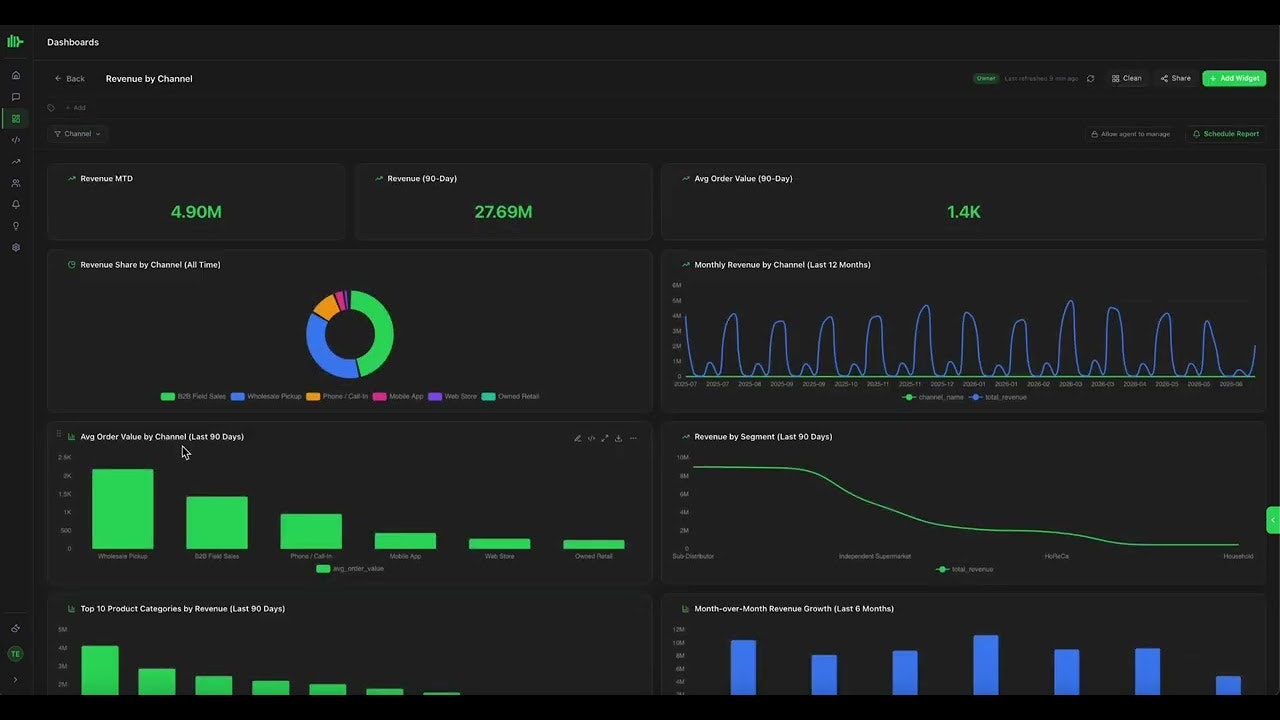
Task: Click the Avg Order Value 1.4K figure
Action: pyautogui.click(x=964, y=212)
